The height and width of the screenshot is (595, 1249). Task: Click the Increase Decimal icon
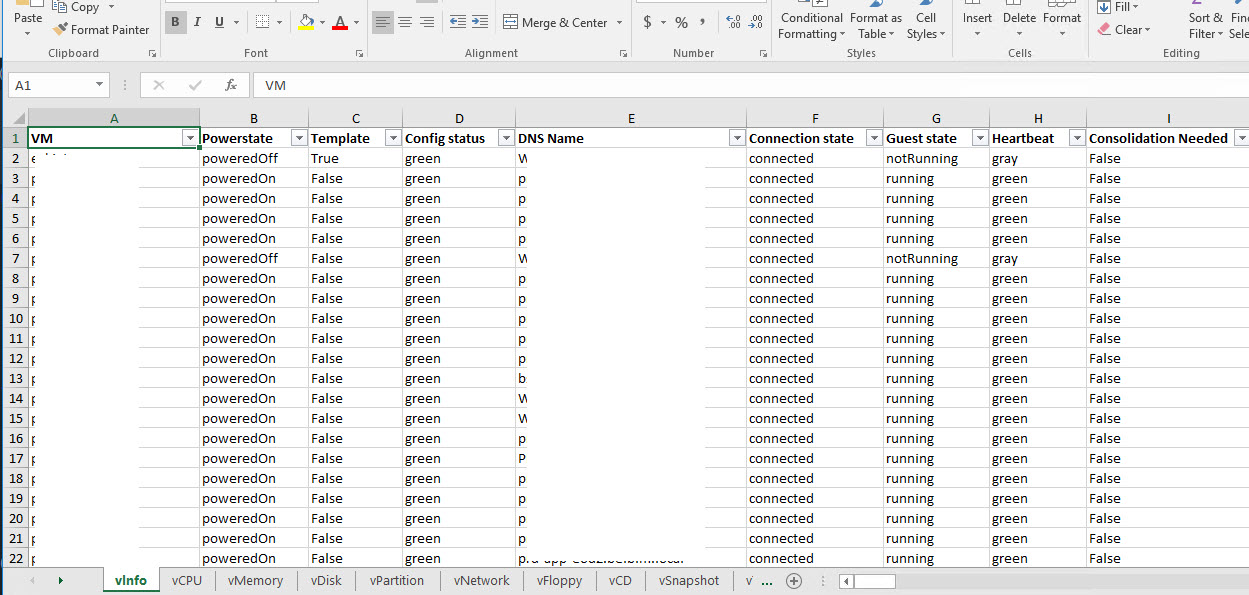point(732,22)
